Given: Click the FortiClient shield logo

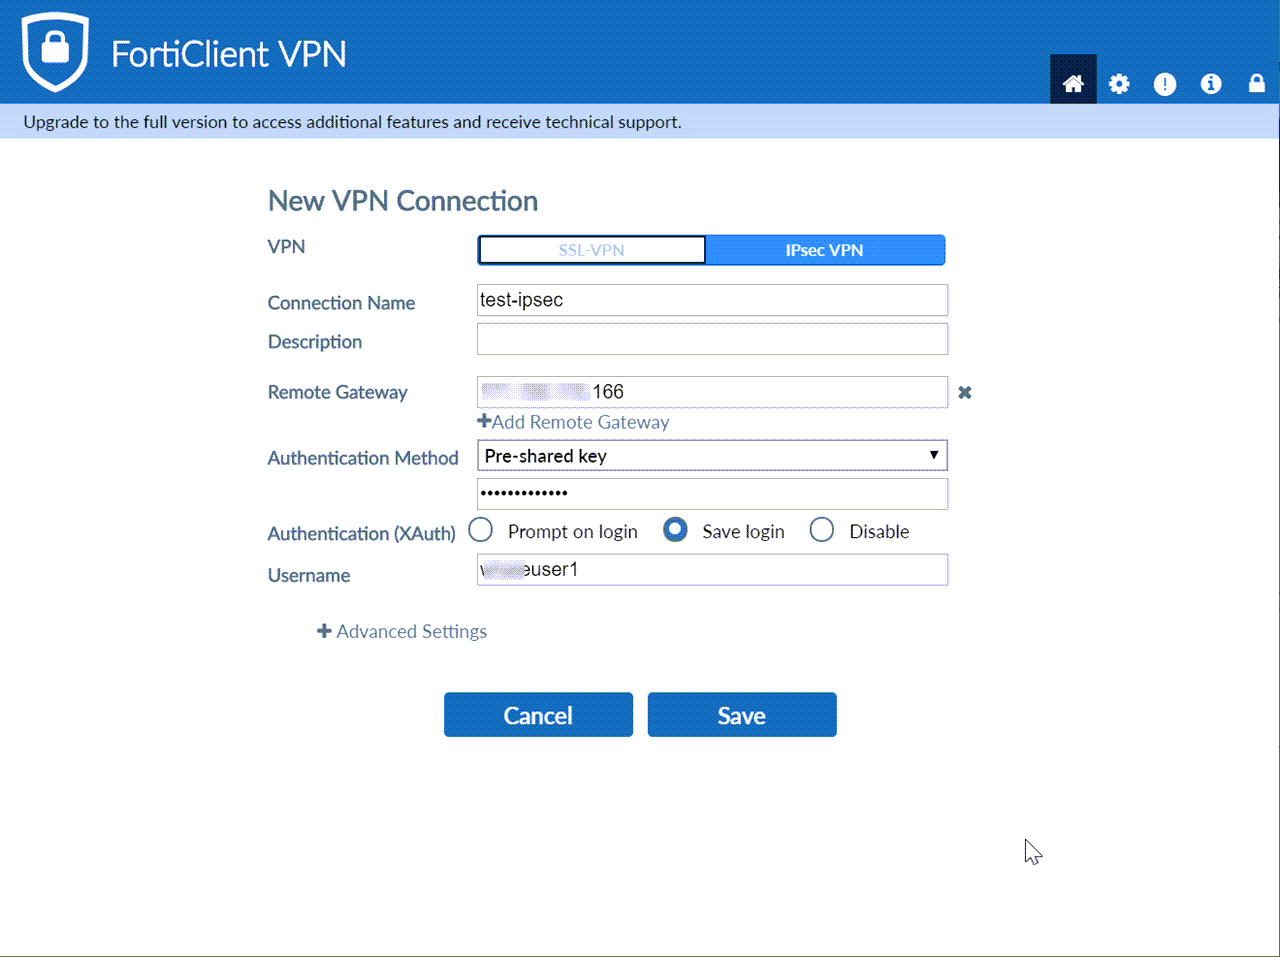Looking at the screenshot, I should click(55, 50).
